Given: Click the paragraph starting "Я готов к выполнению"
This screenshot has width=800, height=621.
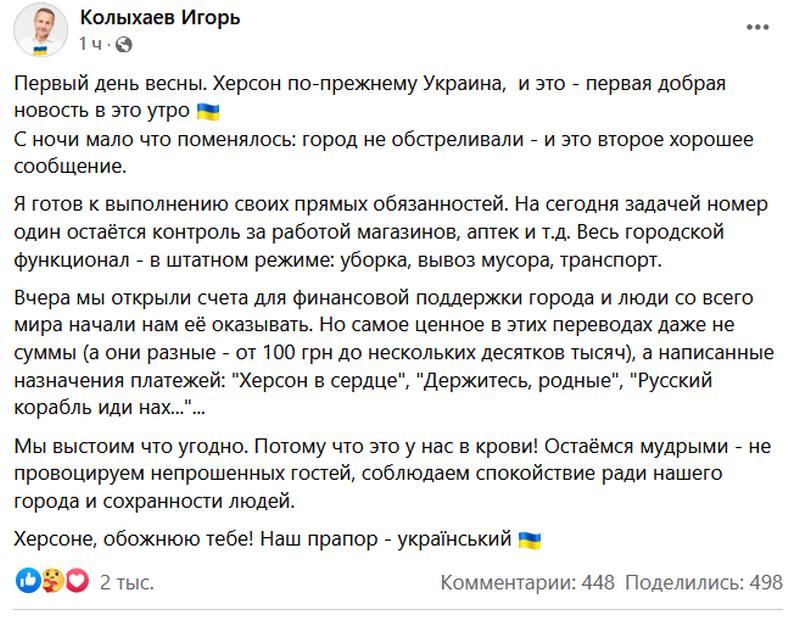Looking at the screenshot, I should (x=390, y=232).
